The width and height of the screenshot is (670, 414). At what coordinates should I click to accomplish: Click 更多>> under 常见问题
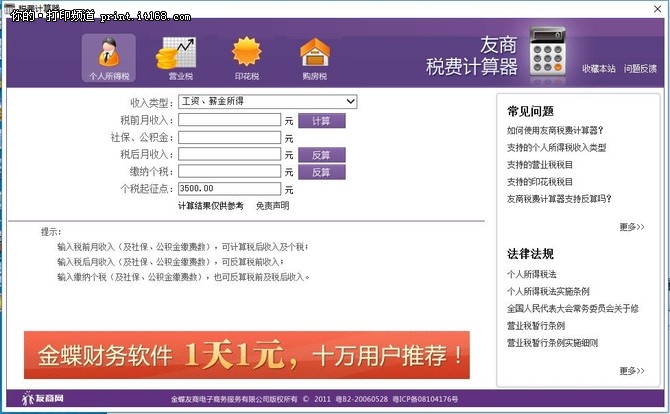coord(632,227)
